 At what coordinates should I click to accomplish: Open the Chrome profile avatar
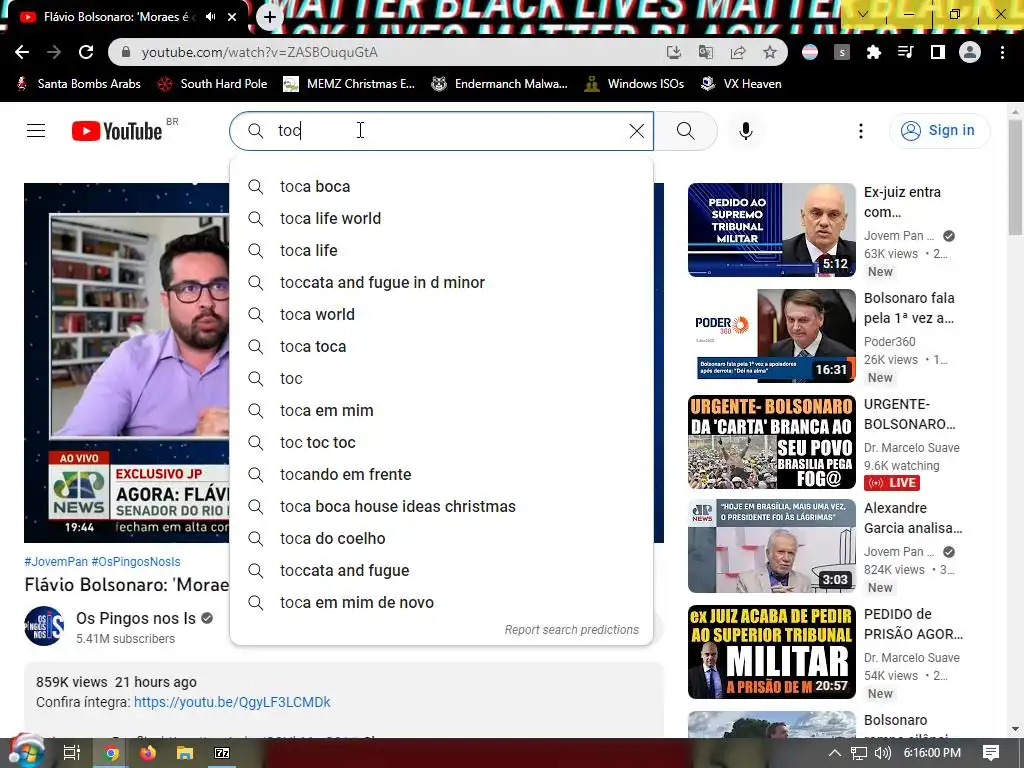pyautogui.click(x=970, y=52)
